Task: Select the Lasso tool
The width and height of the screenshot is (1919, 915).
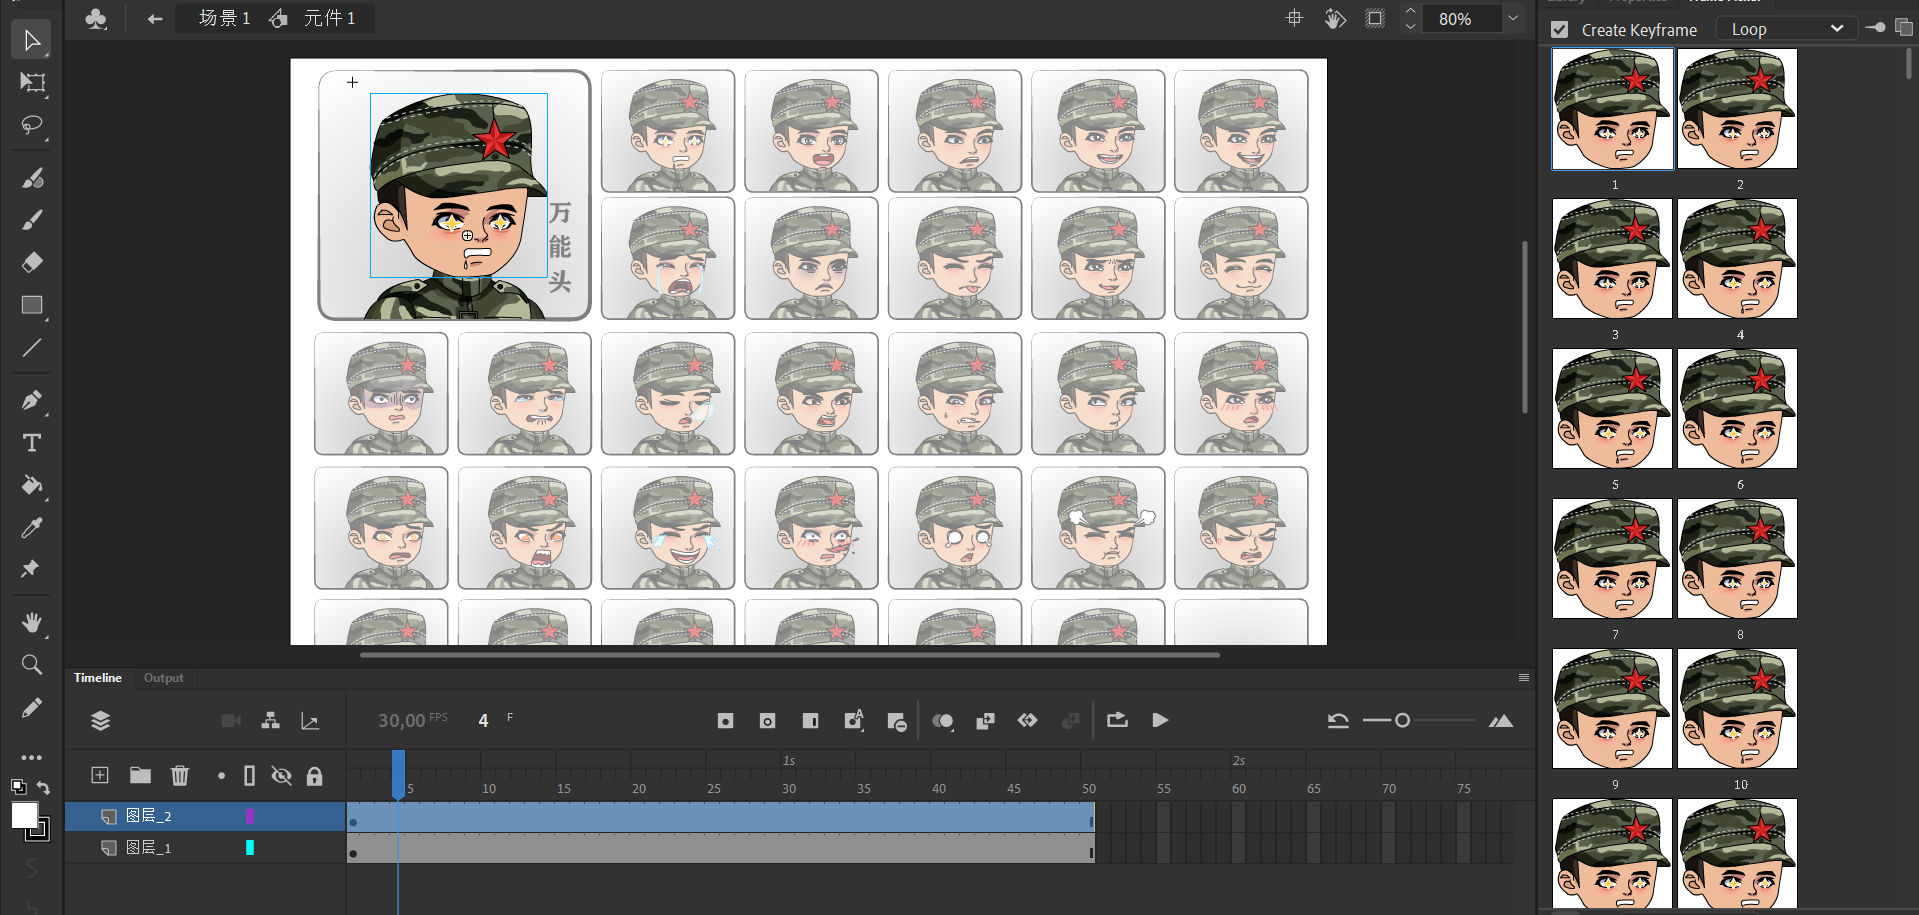Action: coord(32,125)
